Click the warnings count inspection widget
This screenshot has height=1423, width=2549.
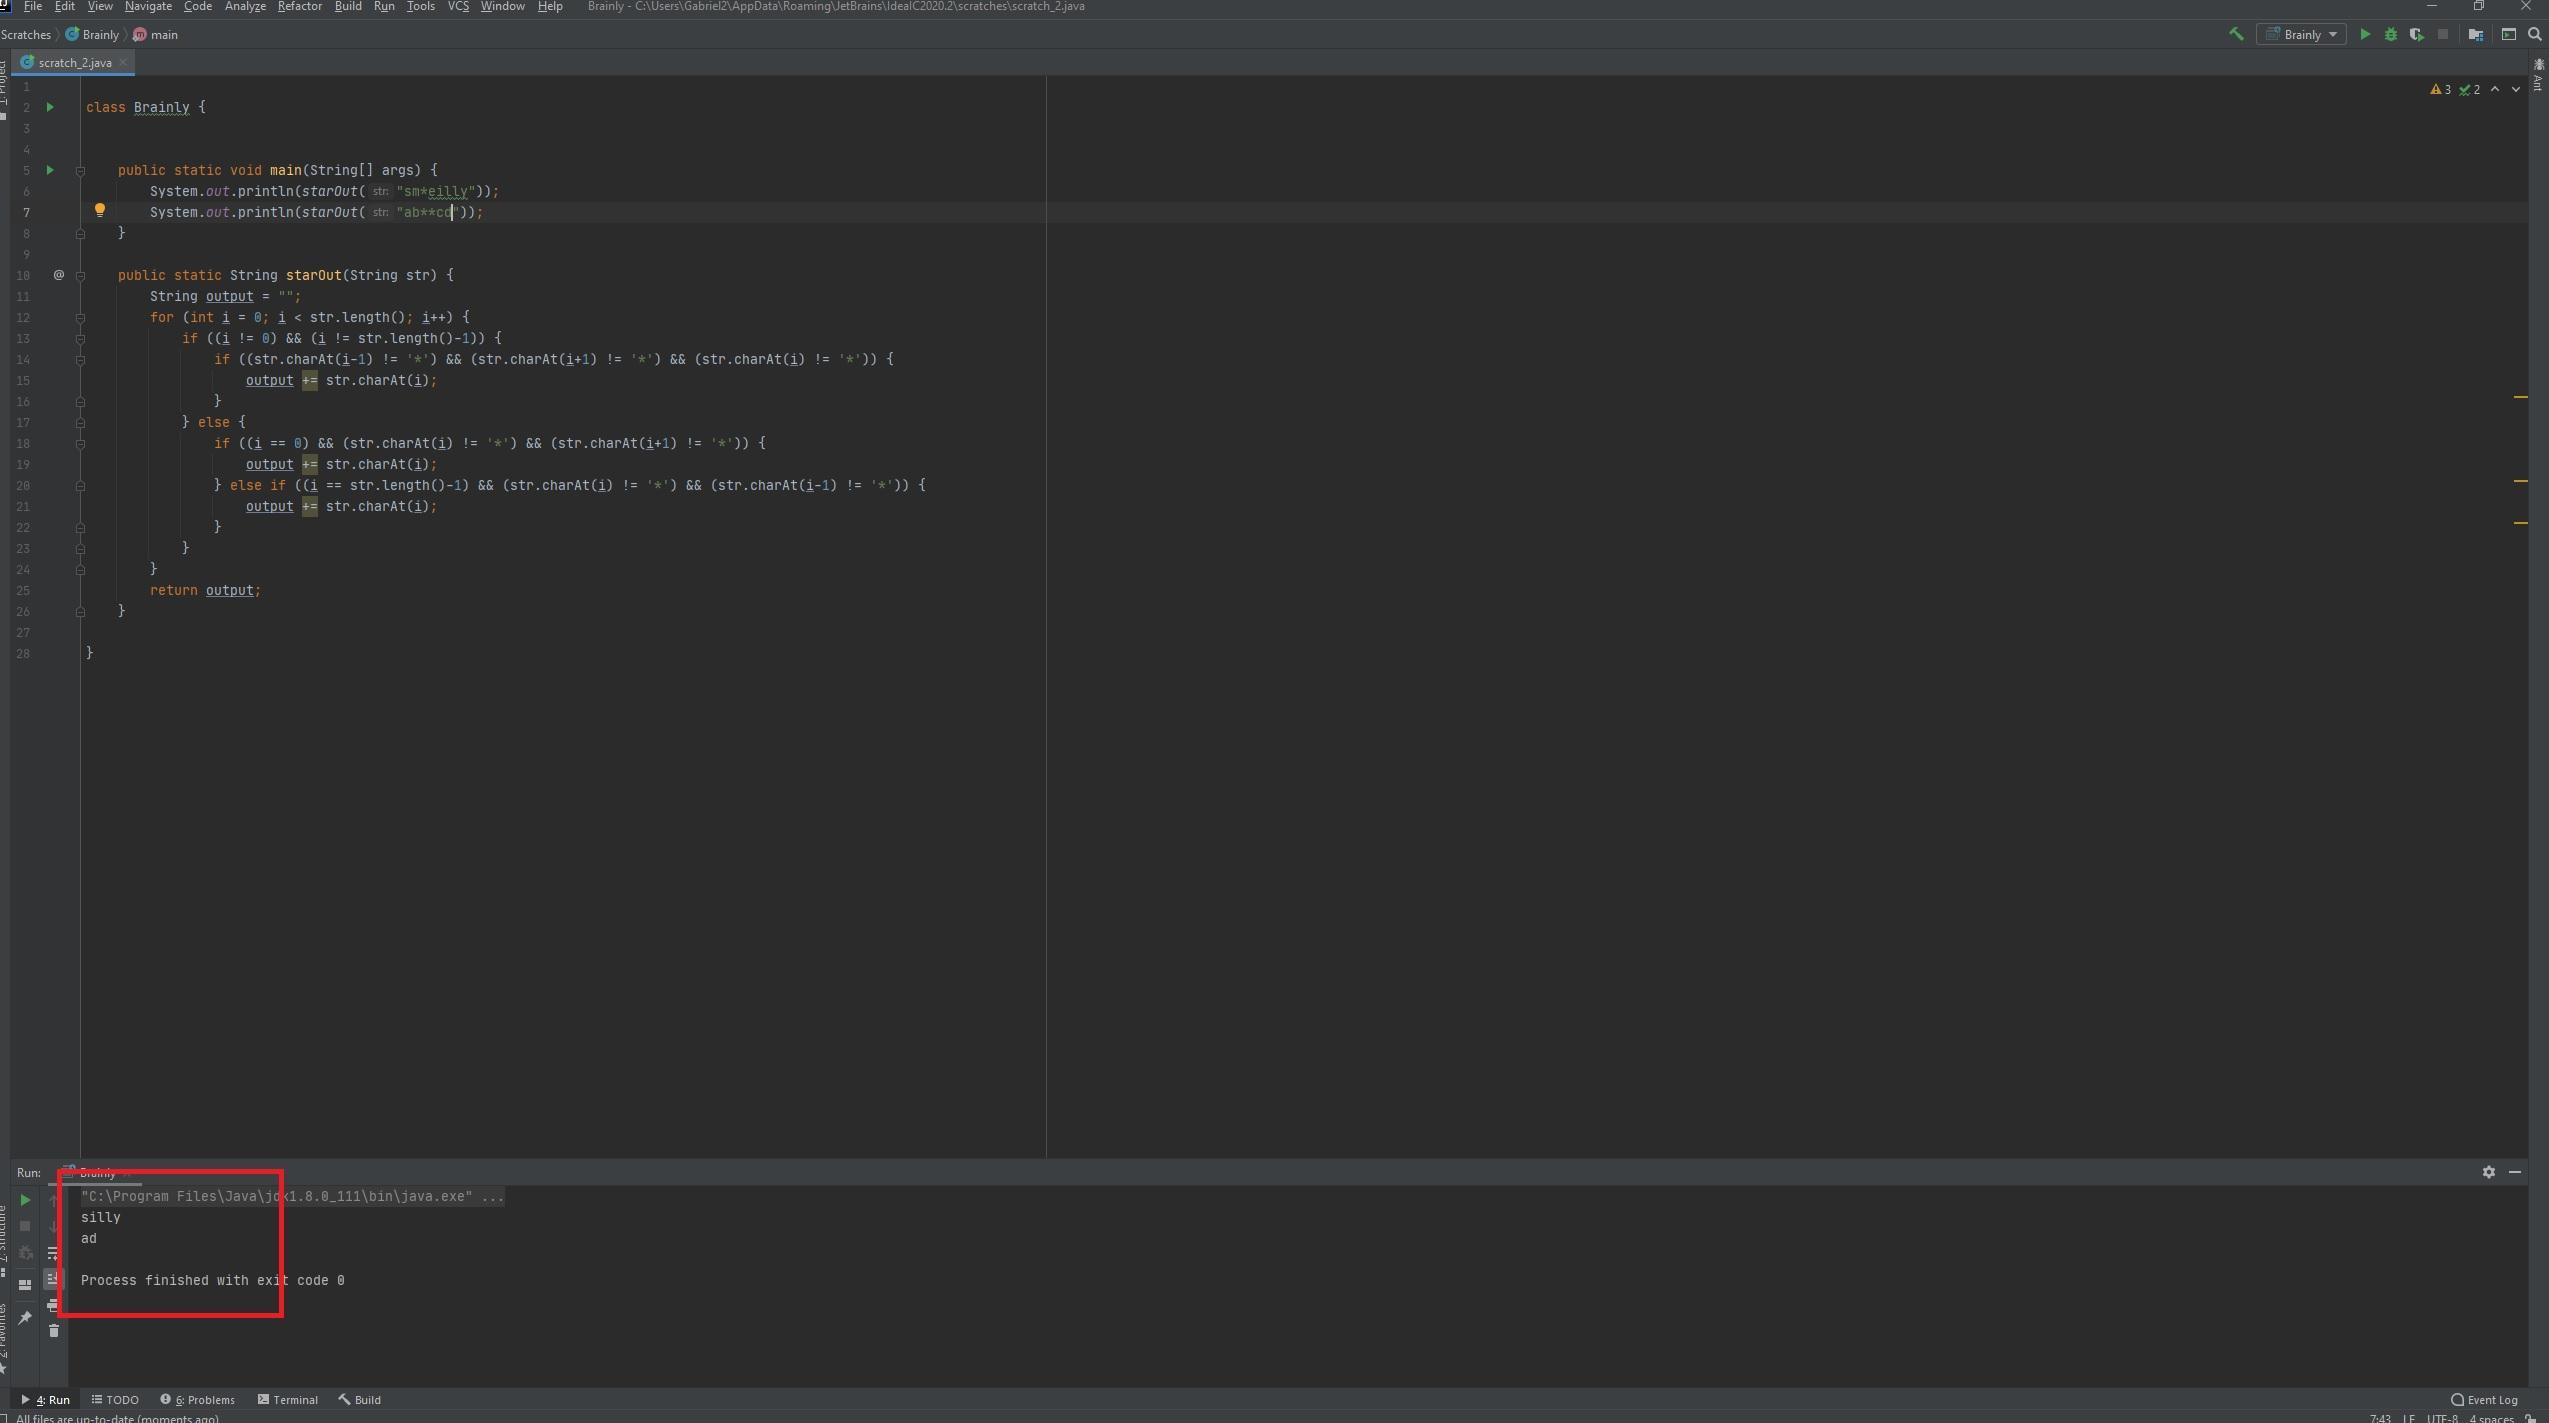pyautogui.click(x=2441, y=90)
